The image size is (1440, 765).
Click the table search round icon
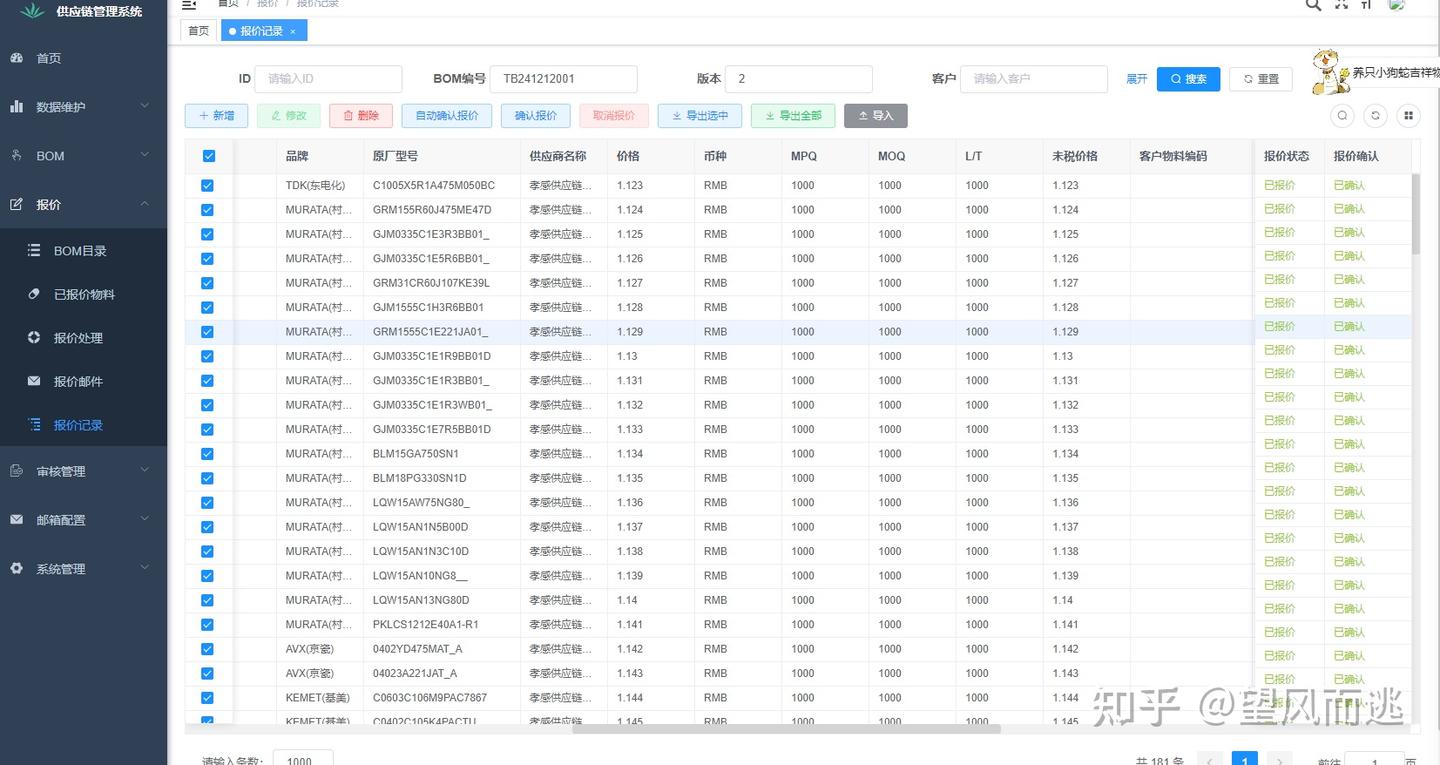click(x=1343, y=116)
